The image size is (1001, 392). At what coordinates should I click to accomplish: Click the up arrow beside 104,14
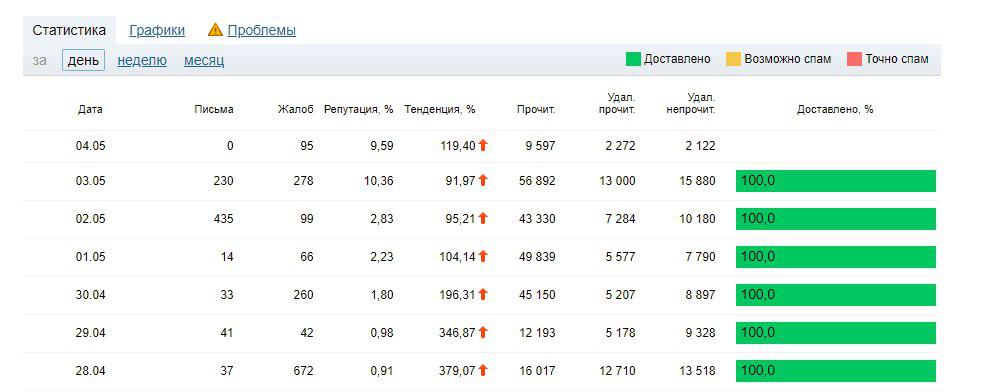click(x=483, y=257)
